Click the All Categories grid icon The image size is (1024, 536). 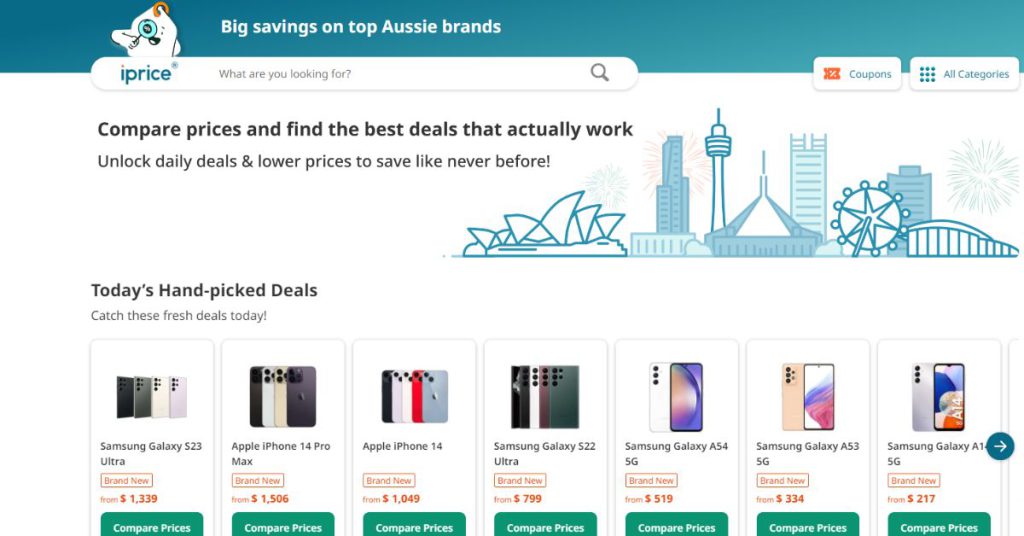(927, 74)
